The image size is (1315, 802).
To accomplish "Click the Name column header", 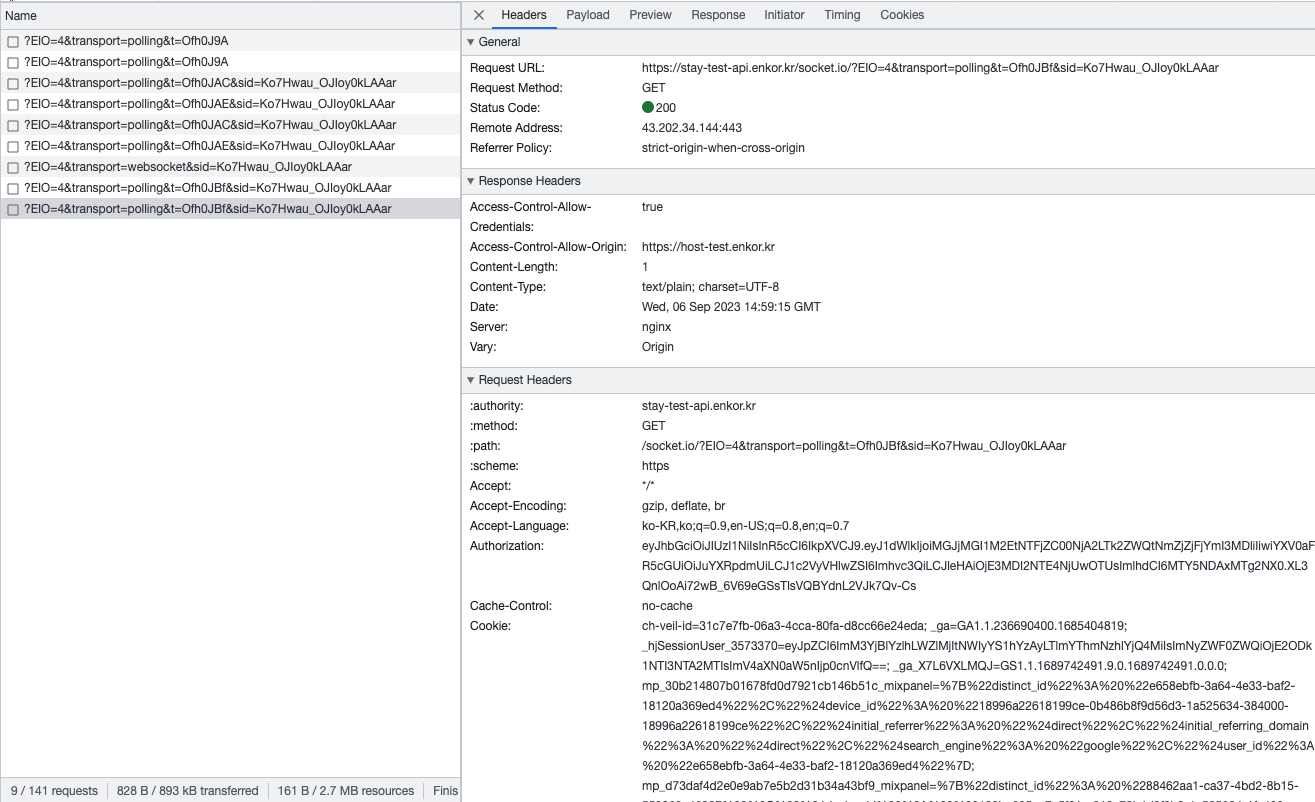I will pyautogui.click(x=230, y=16).
